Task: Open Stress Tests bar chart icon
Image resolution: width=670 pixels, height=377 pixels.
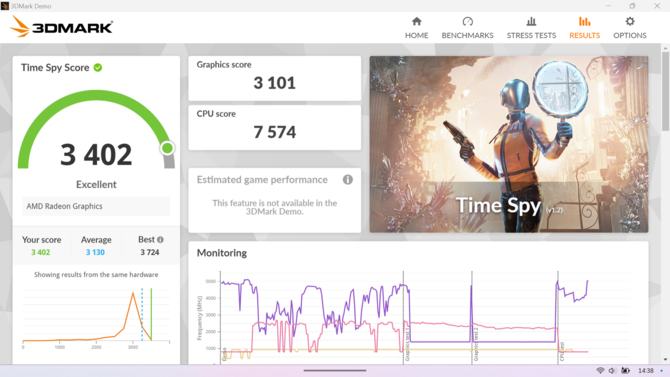Action: pyautogui.click(x=531, y=21)
